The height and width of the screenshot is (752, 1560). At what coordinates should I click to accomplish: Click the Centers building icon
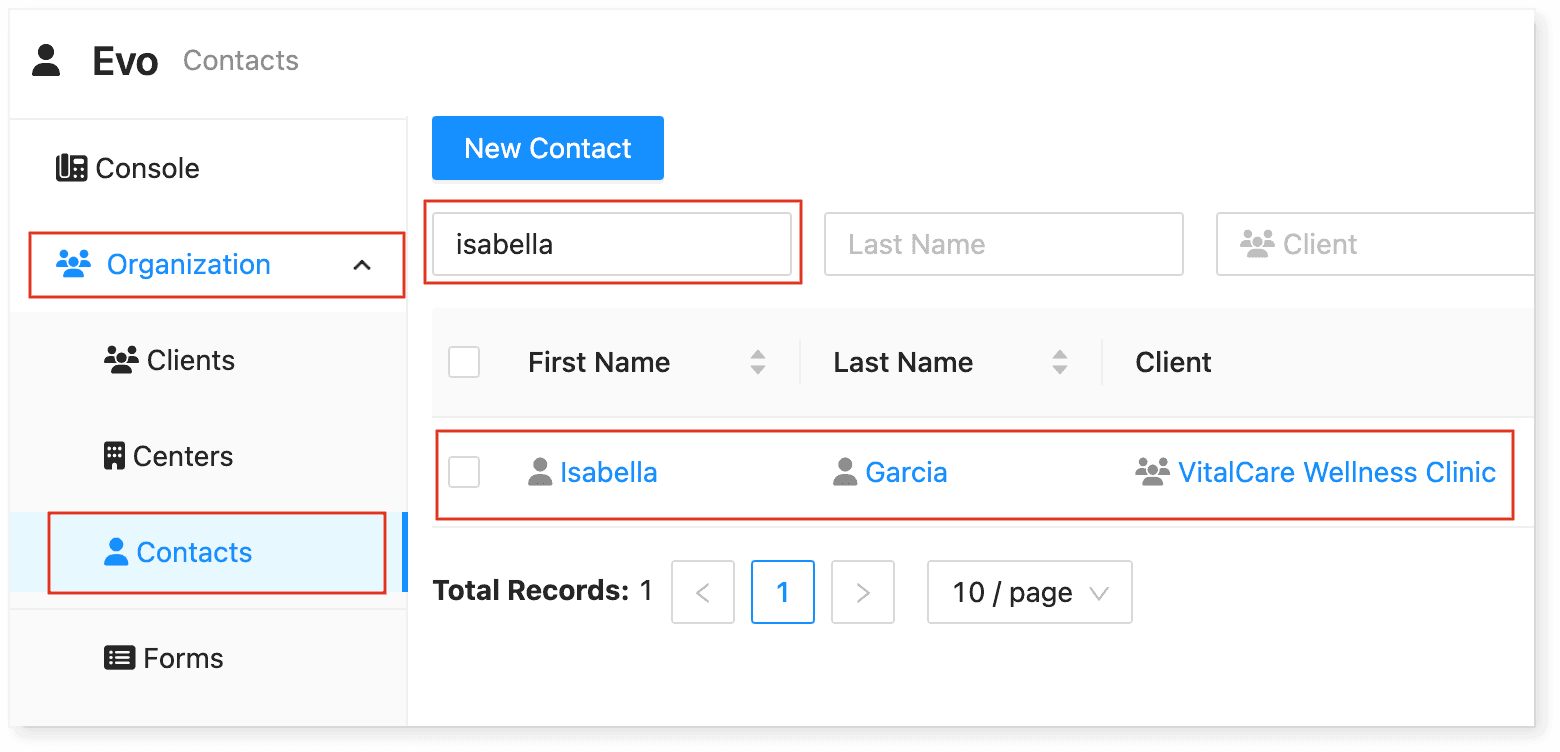(115, 456)
